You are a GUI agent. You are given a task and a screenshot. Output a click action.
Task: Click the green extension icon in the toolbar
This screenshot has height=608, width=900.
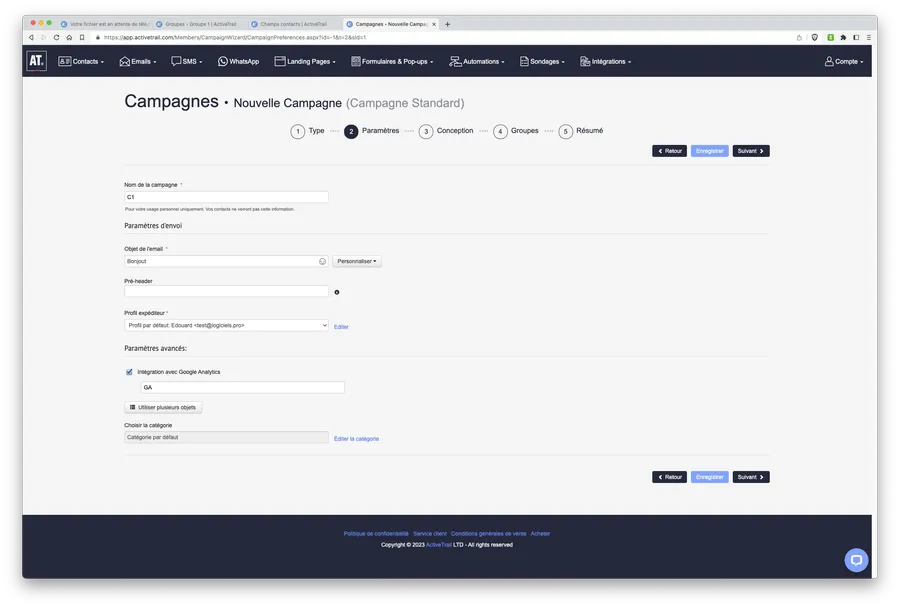tap(830, 37)
